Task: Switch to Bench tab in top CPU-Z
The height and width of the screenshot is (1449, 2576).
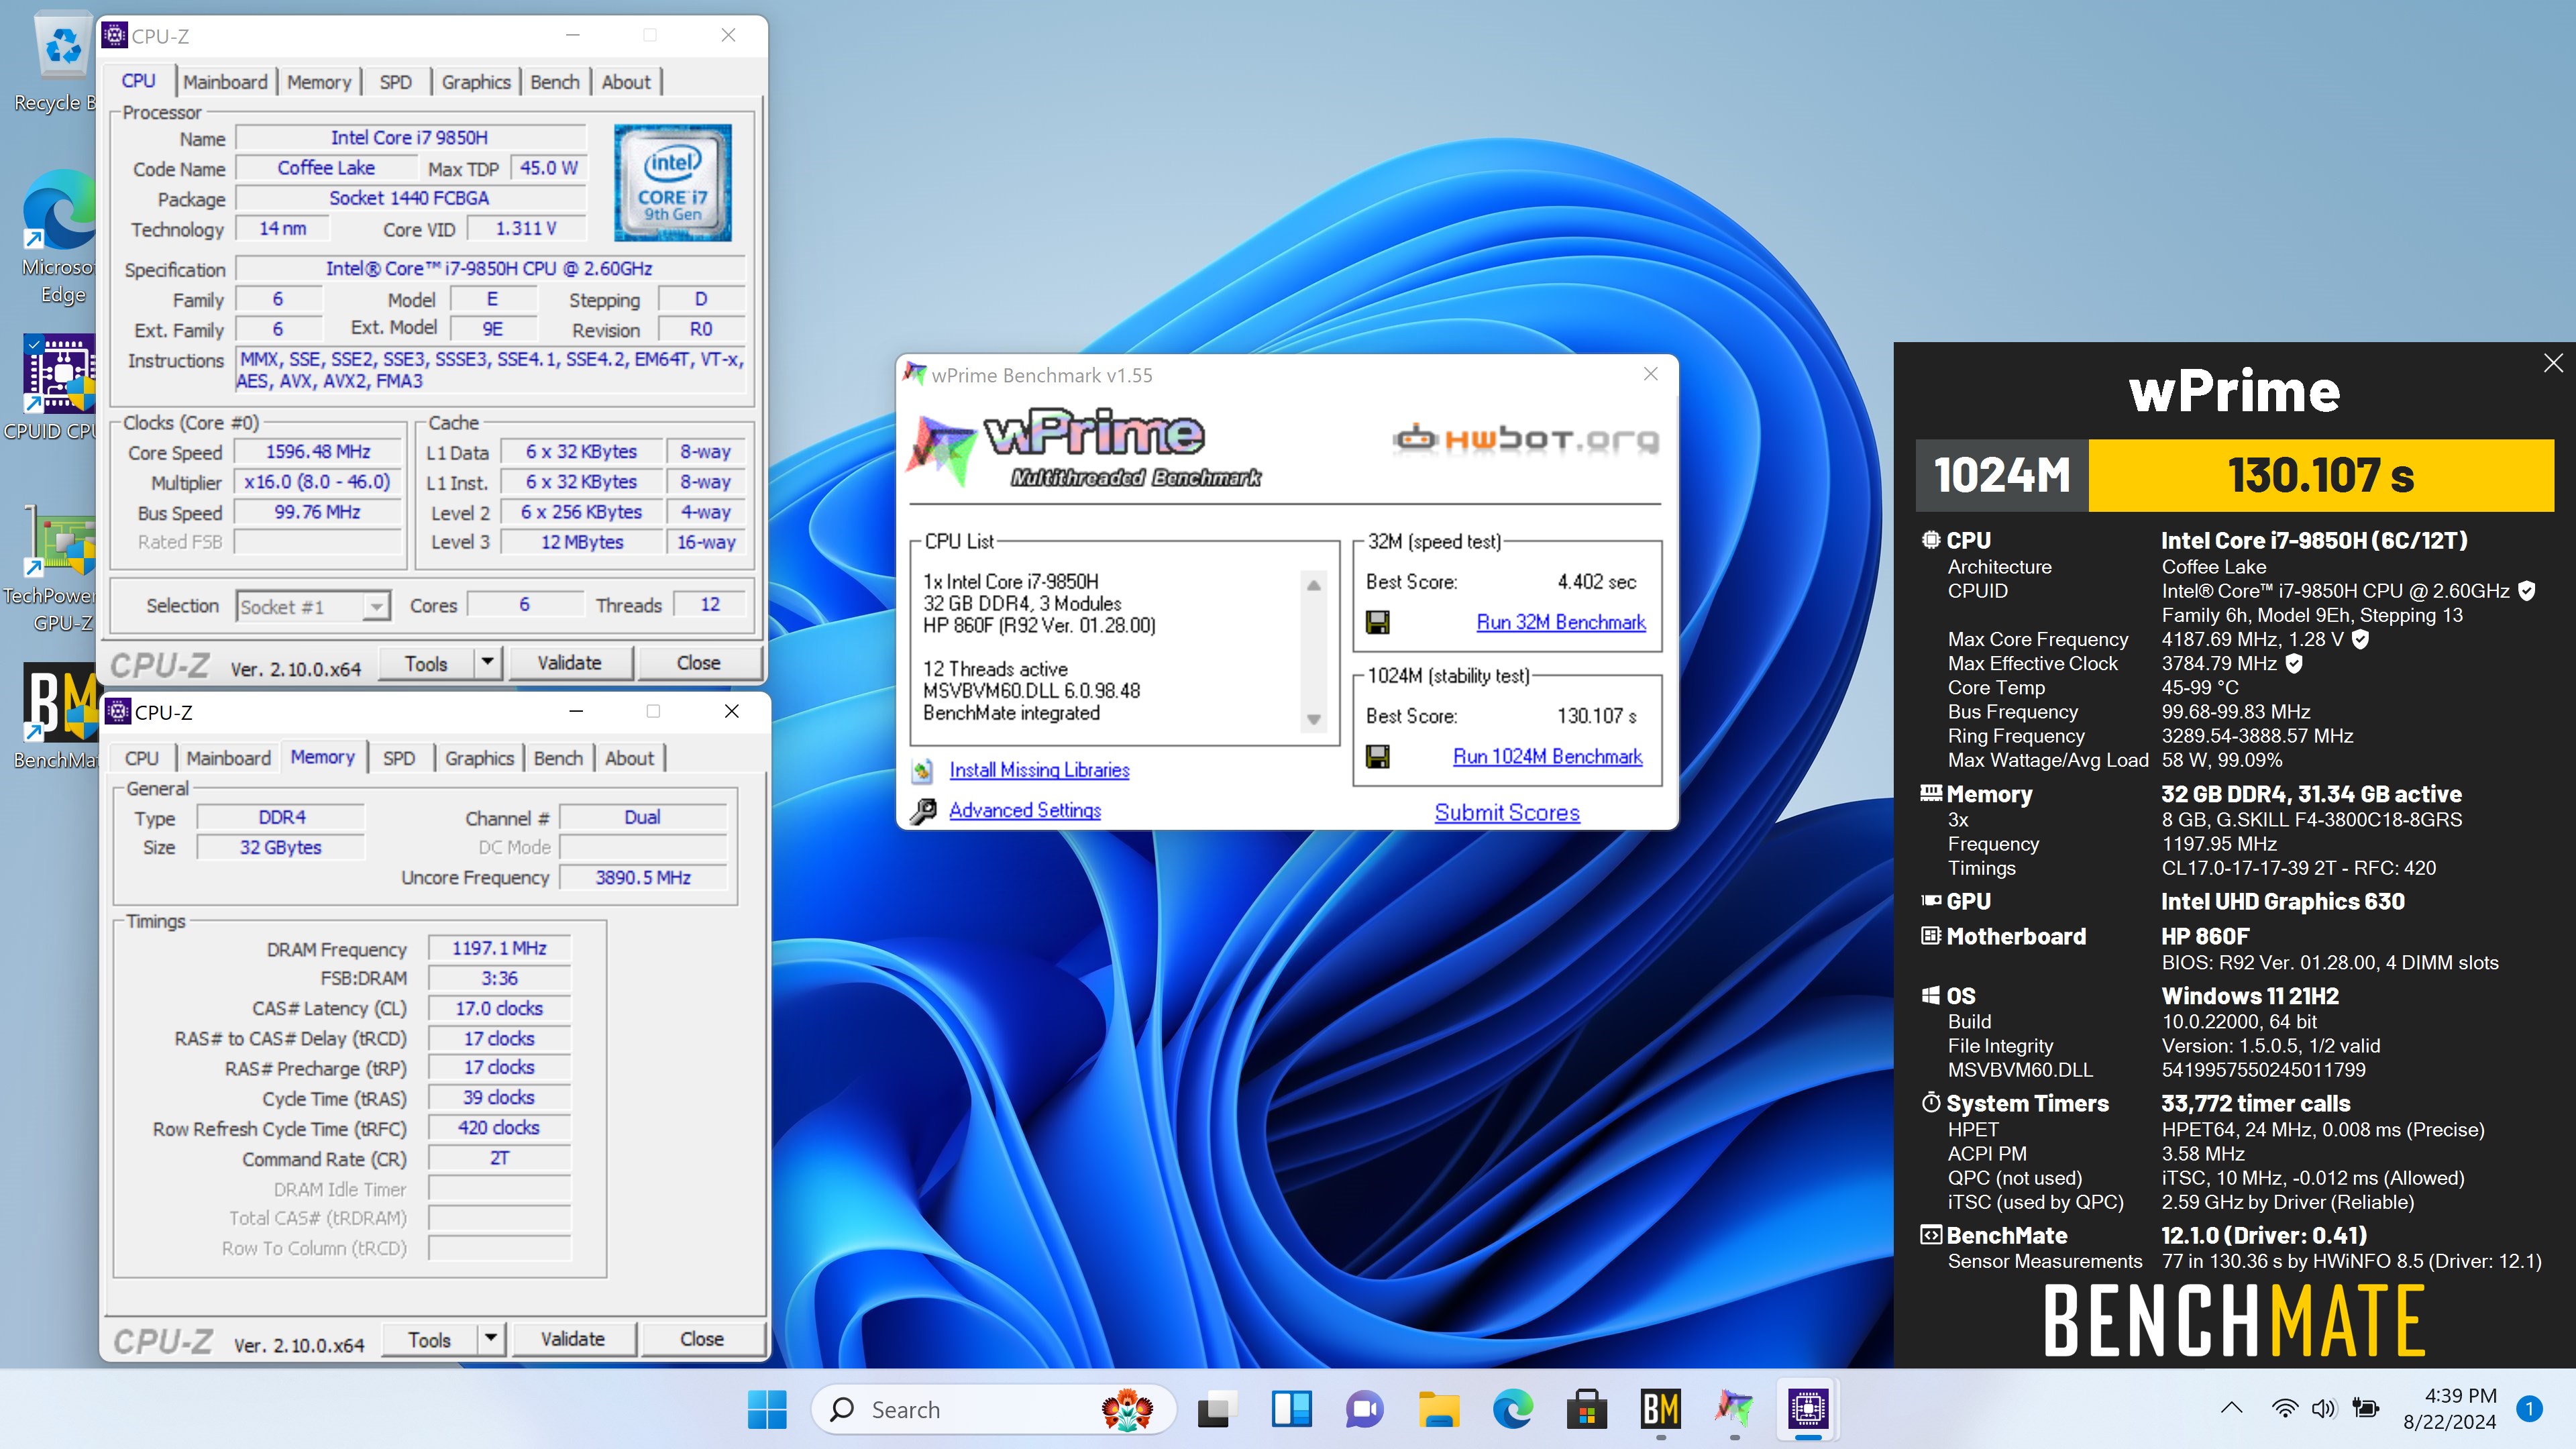Action: [x=555, y=82]
